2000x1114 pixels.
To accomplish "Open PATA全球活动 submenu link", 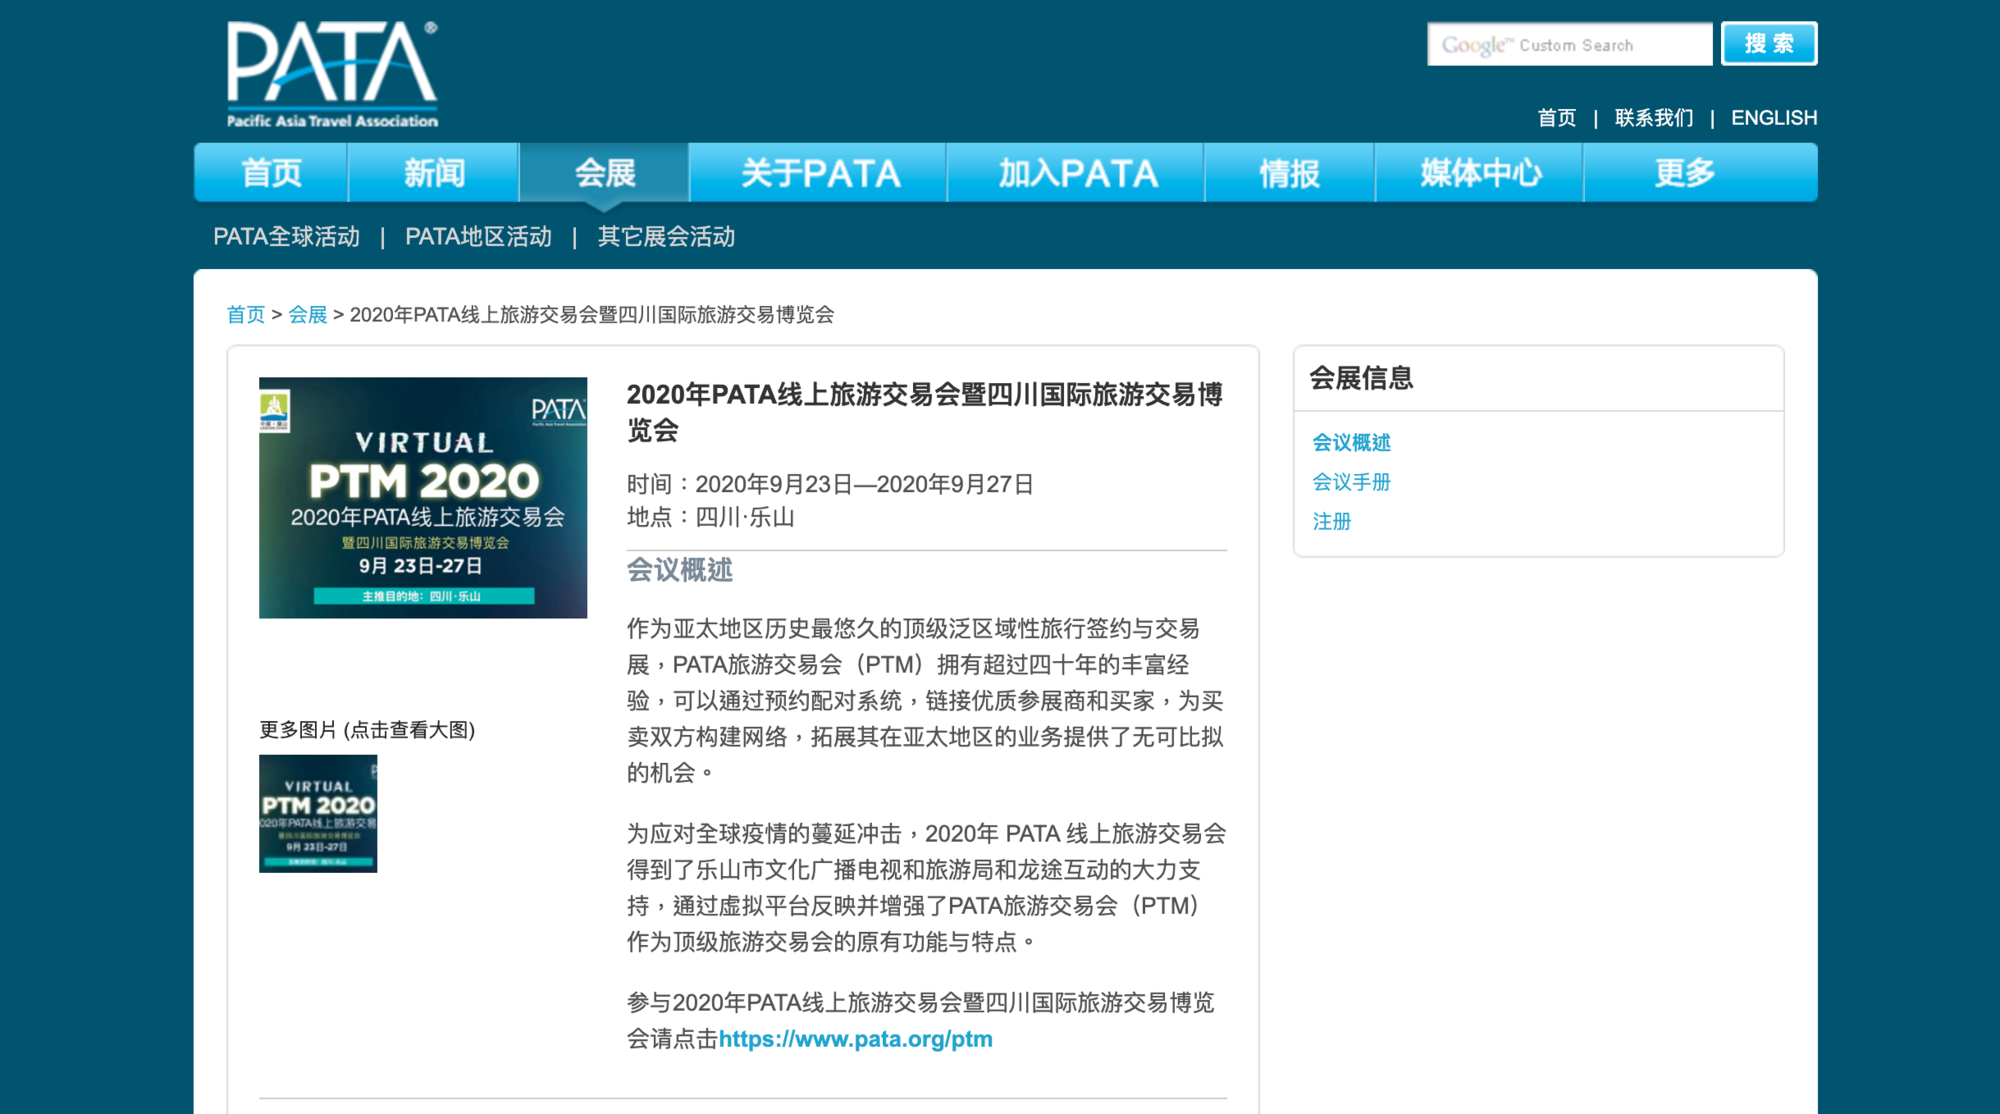I will [x=286, y=237].
